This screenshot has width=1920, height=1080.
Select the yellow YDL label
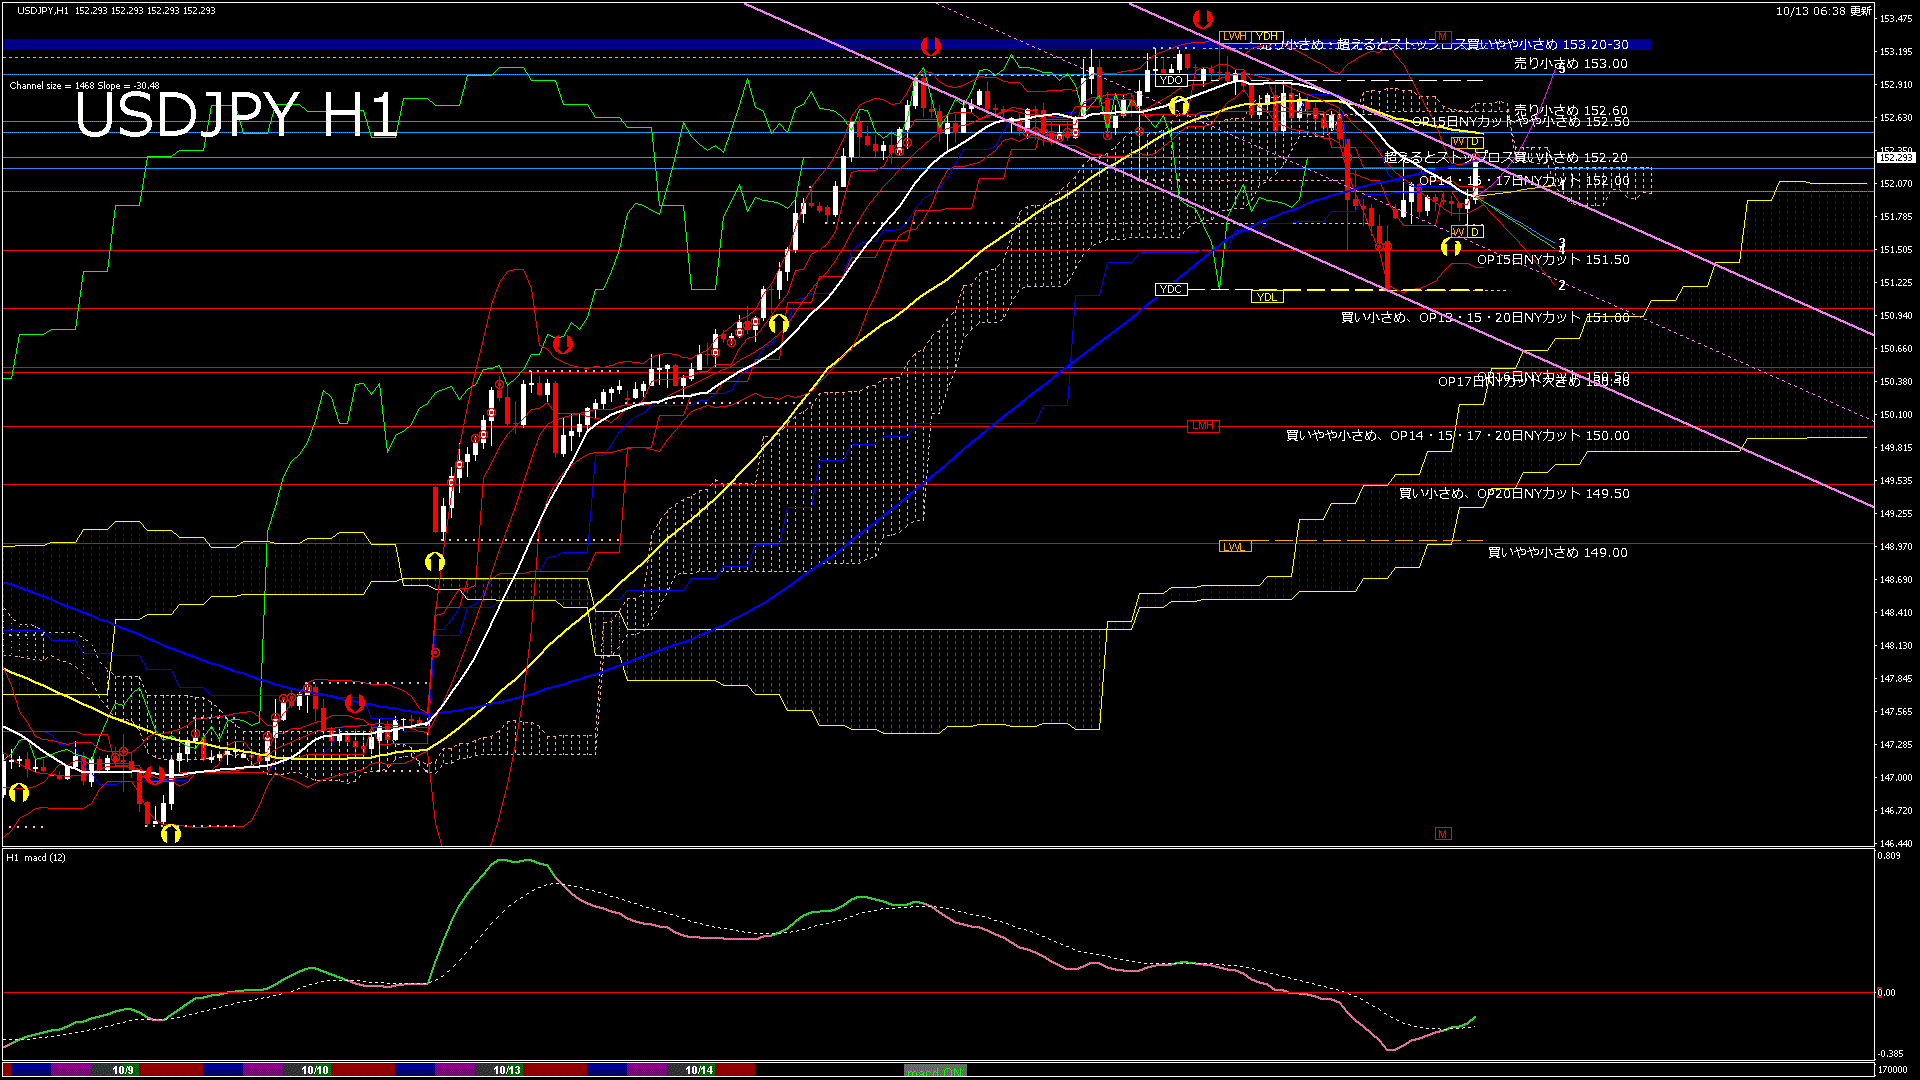coord(1266,297)
